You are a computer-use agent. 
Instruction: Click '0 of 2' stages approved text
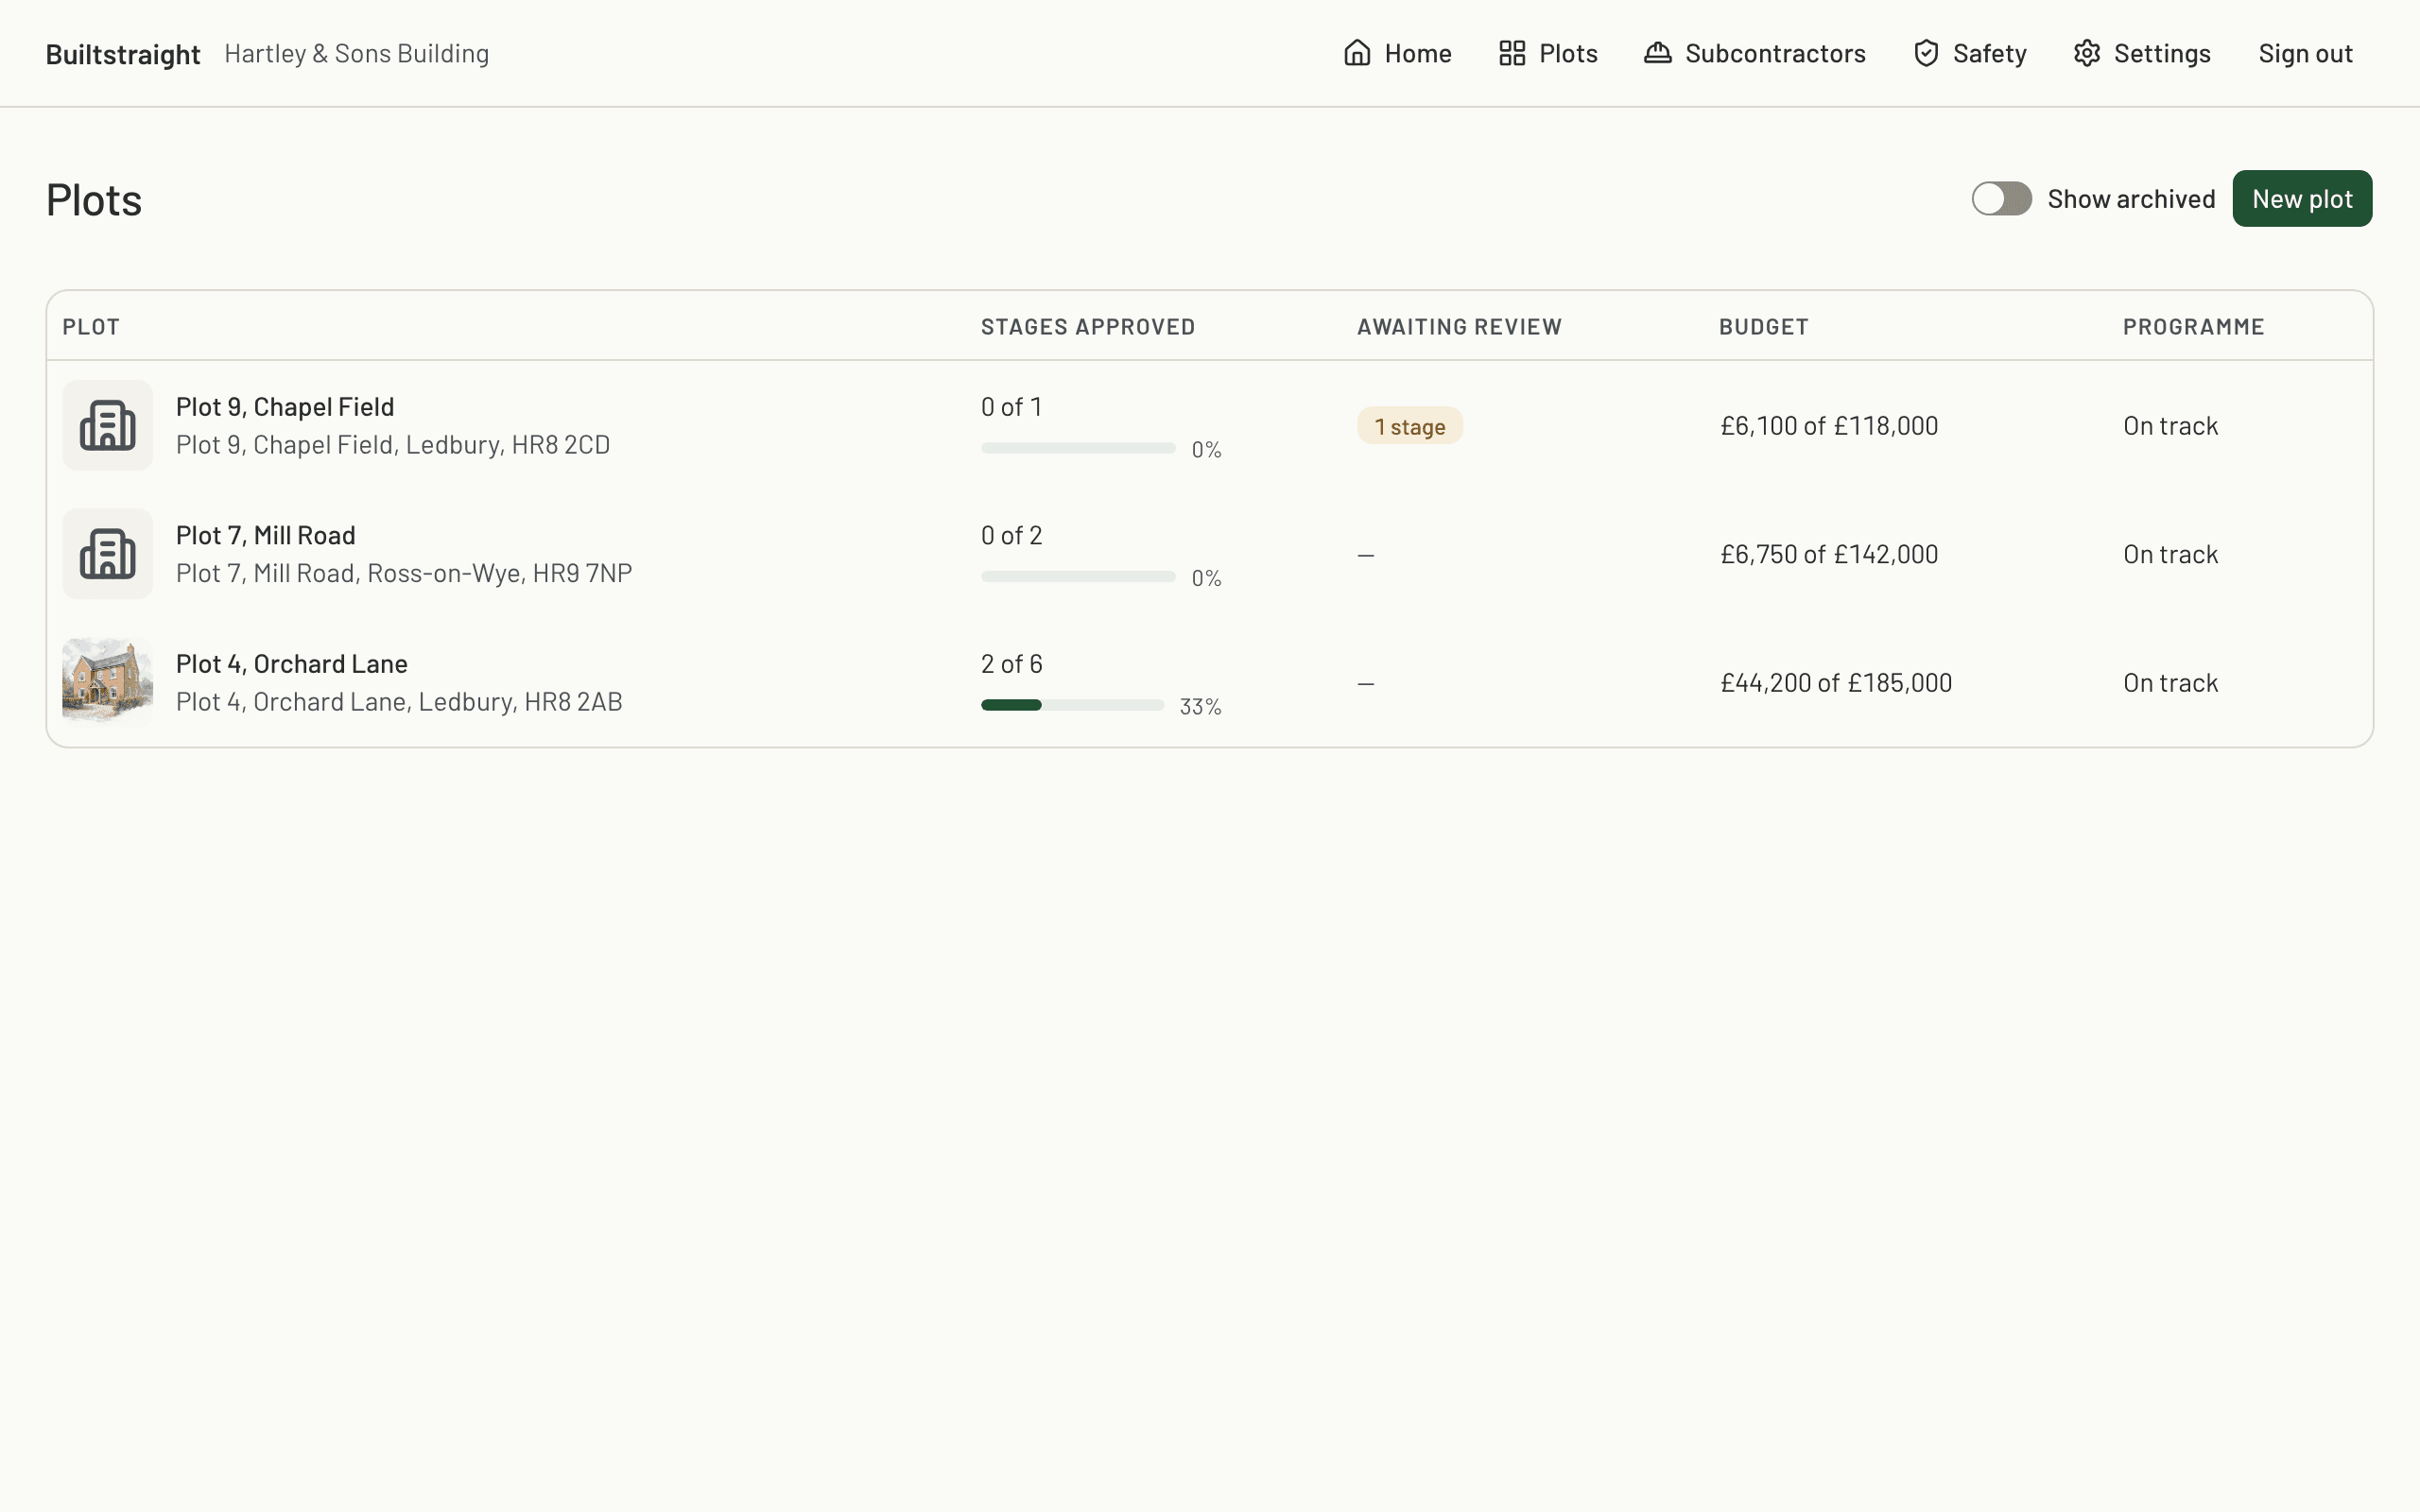[1012, 535]
